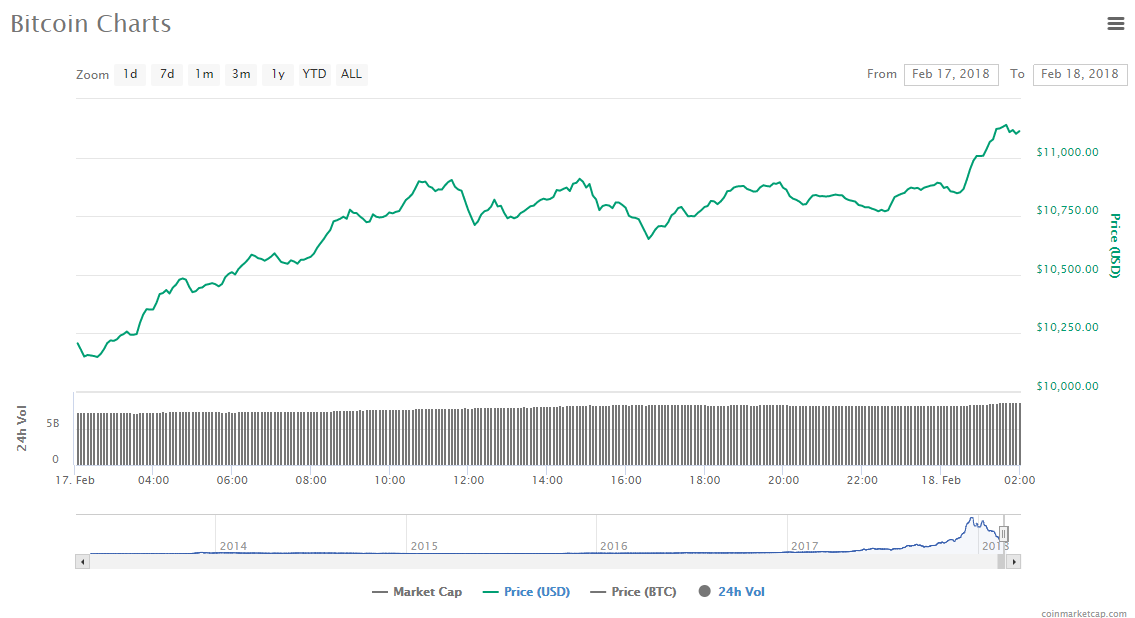1135x618 pixels.
Task: Click the Bitcoin Charts title
Action: click(90, 23)
